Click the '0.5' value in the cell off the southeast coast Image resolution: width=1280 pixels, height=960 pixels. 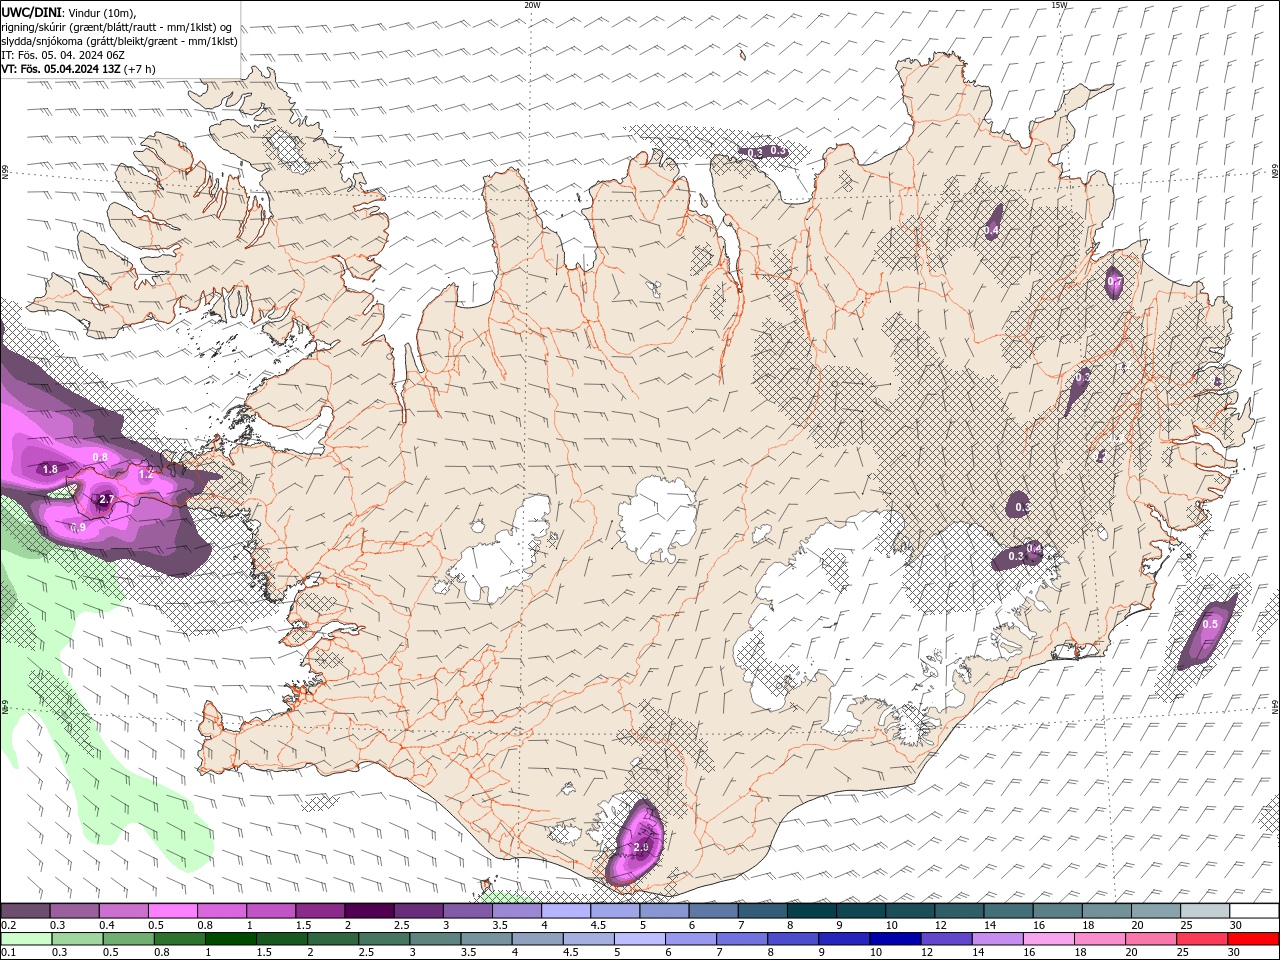click(x=1210, y=624)
